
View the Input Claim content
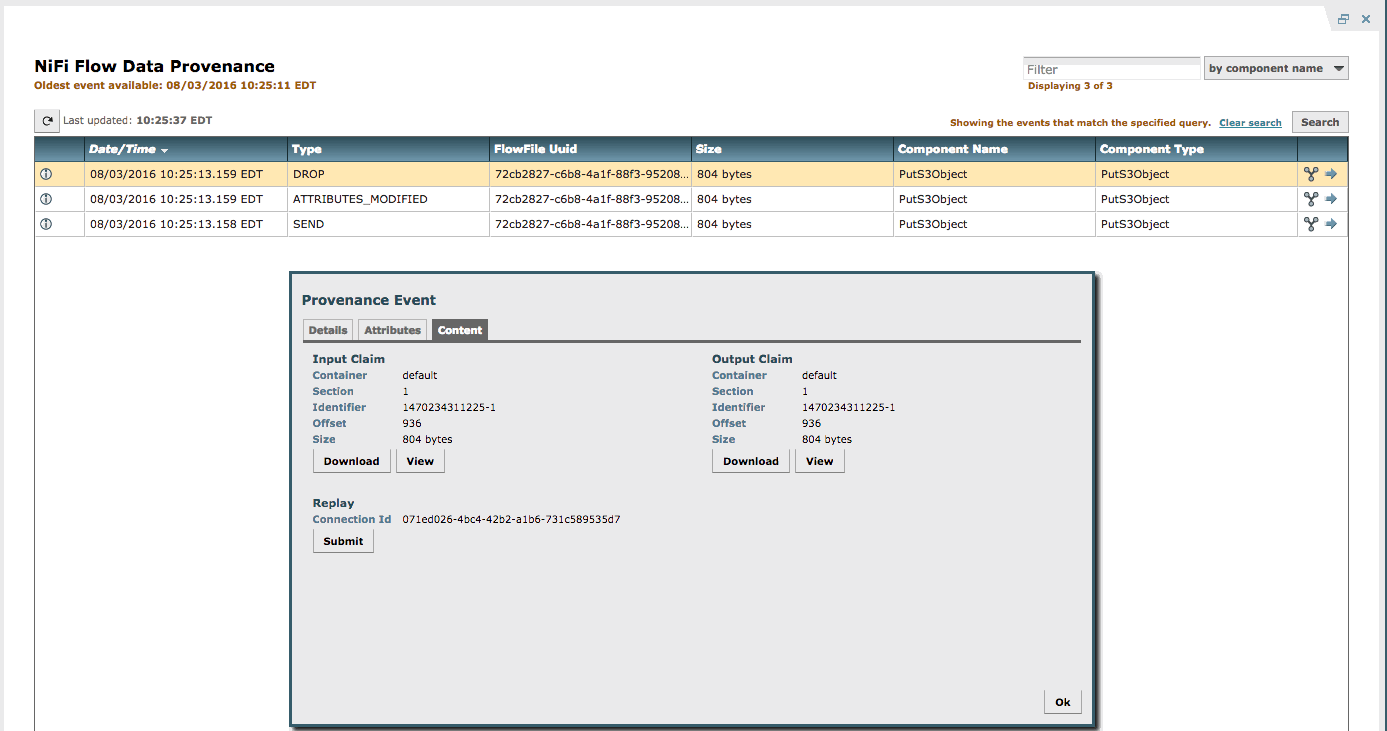pos(420,461)
